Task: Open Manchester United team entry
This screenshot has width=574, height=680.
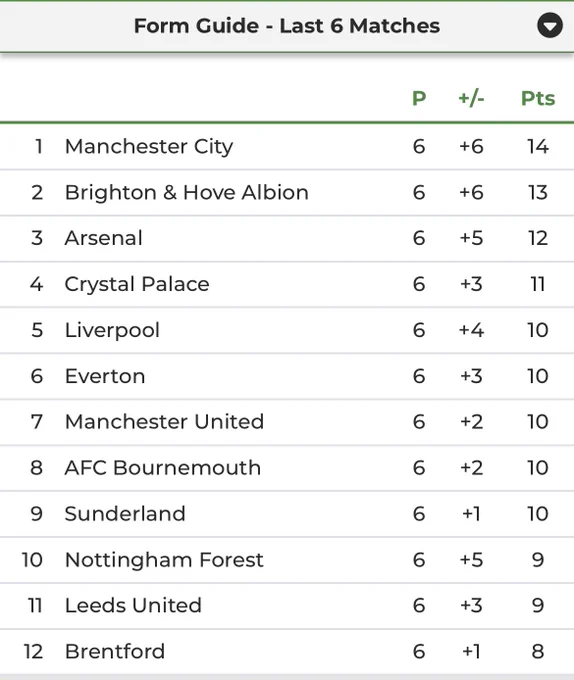Action: pos(164,422)
